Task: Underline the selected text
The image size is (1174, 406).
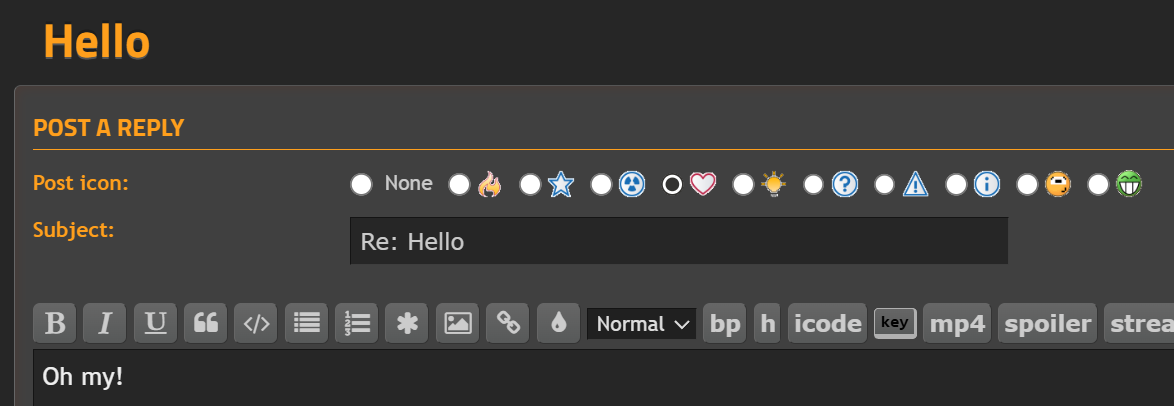Action: click(155, 323)
